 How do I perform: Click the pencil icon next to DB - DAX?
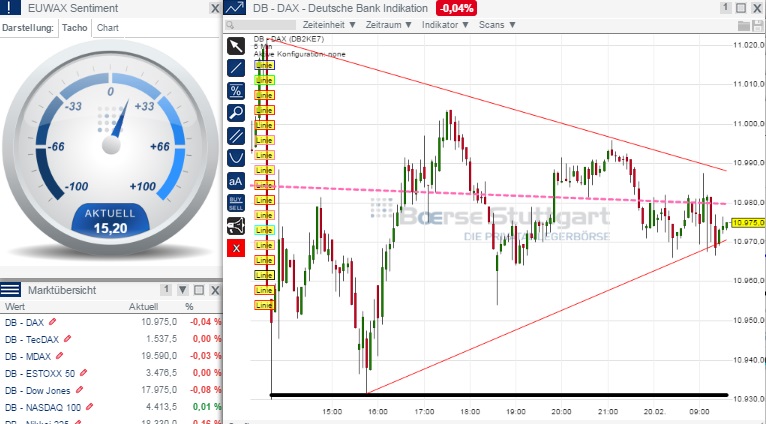[52, 322]
